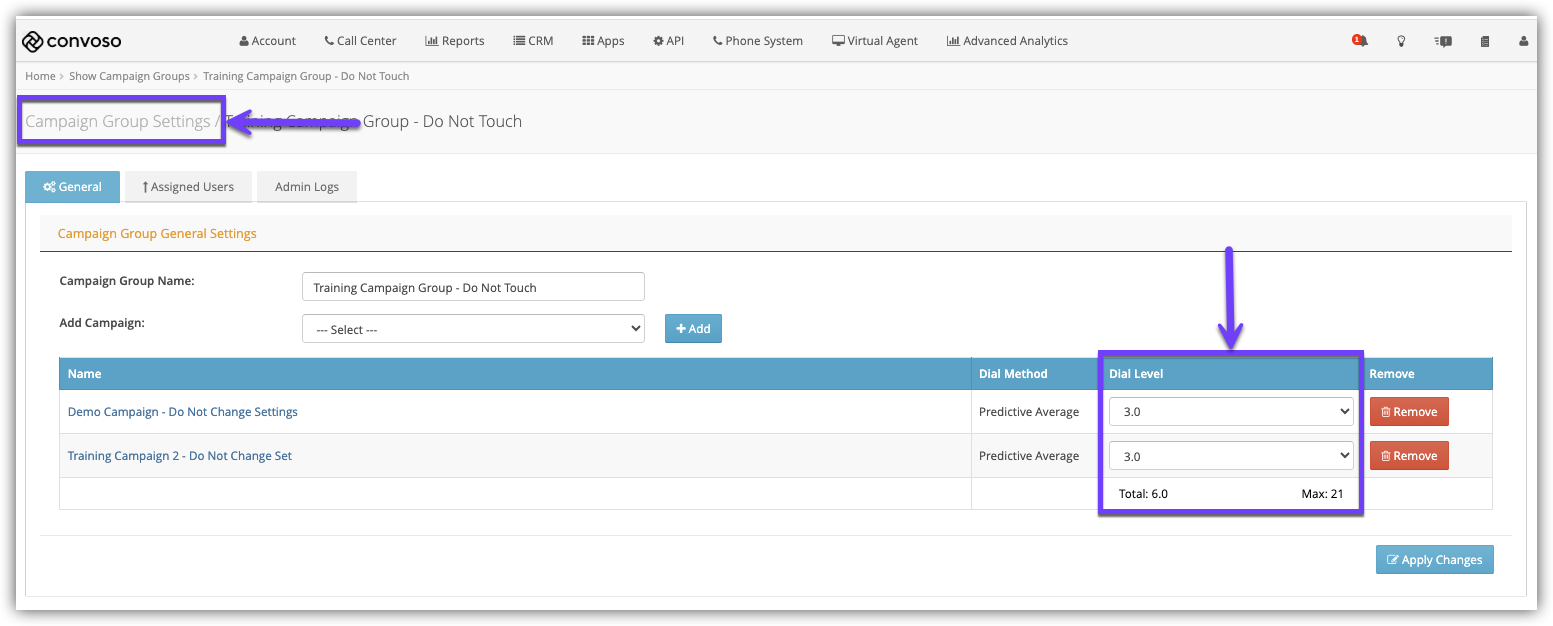Screen dimensions: 1553x626
Task: Expand the Add Campaign select dropdown
Action: click(473, 329)
